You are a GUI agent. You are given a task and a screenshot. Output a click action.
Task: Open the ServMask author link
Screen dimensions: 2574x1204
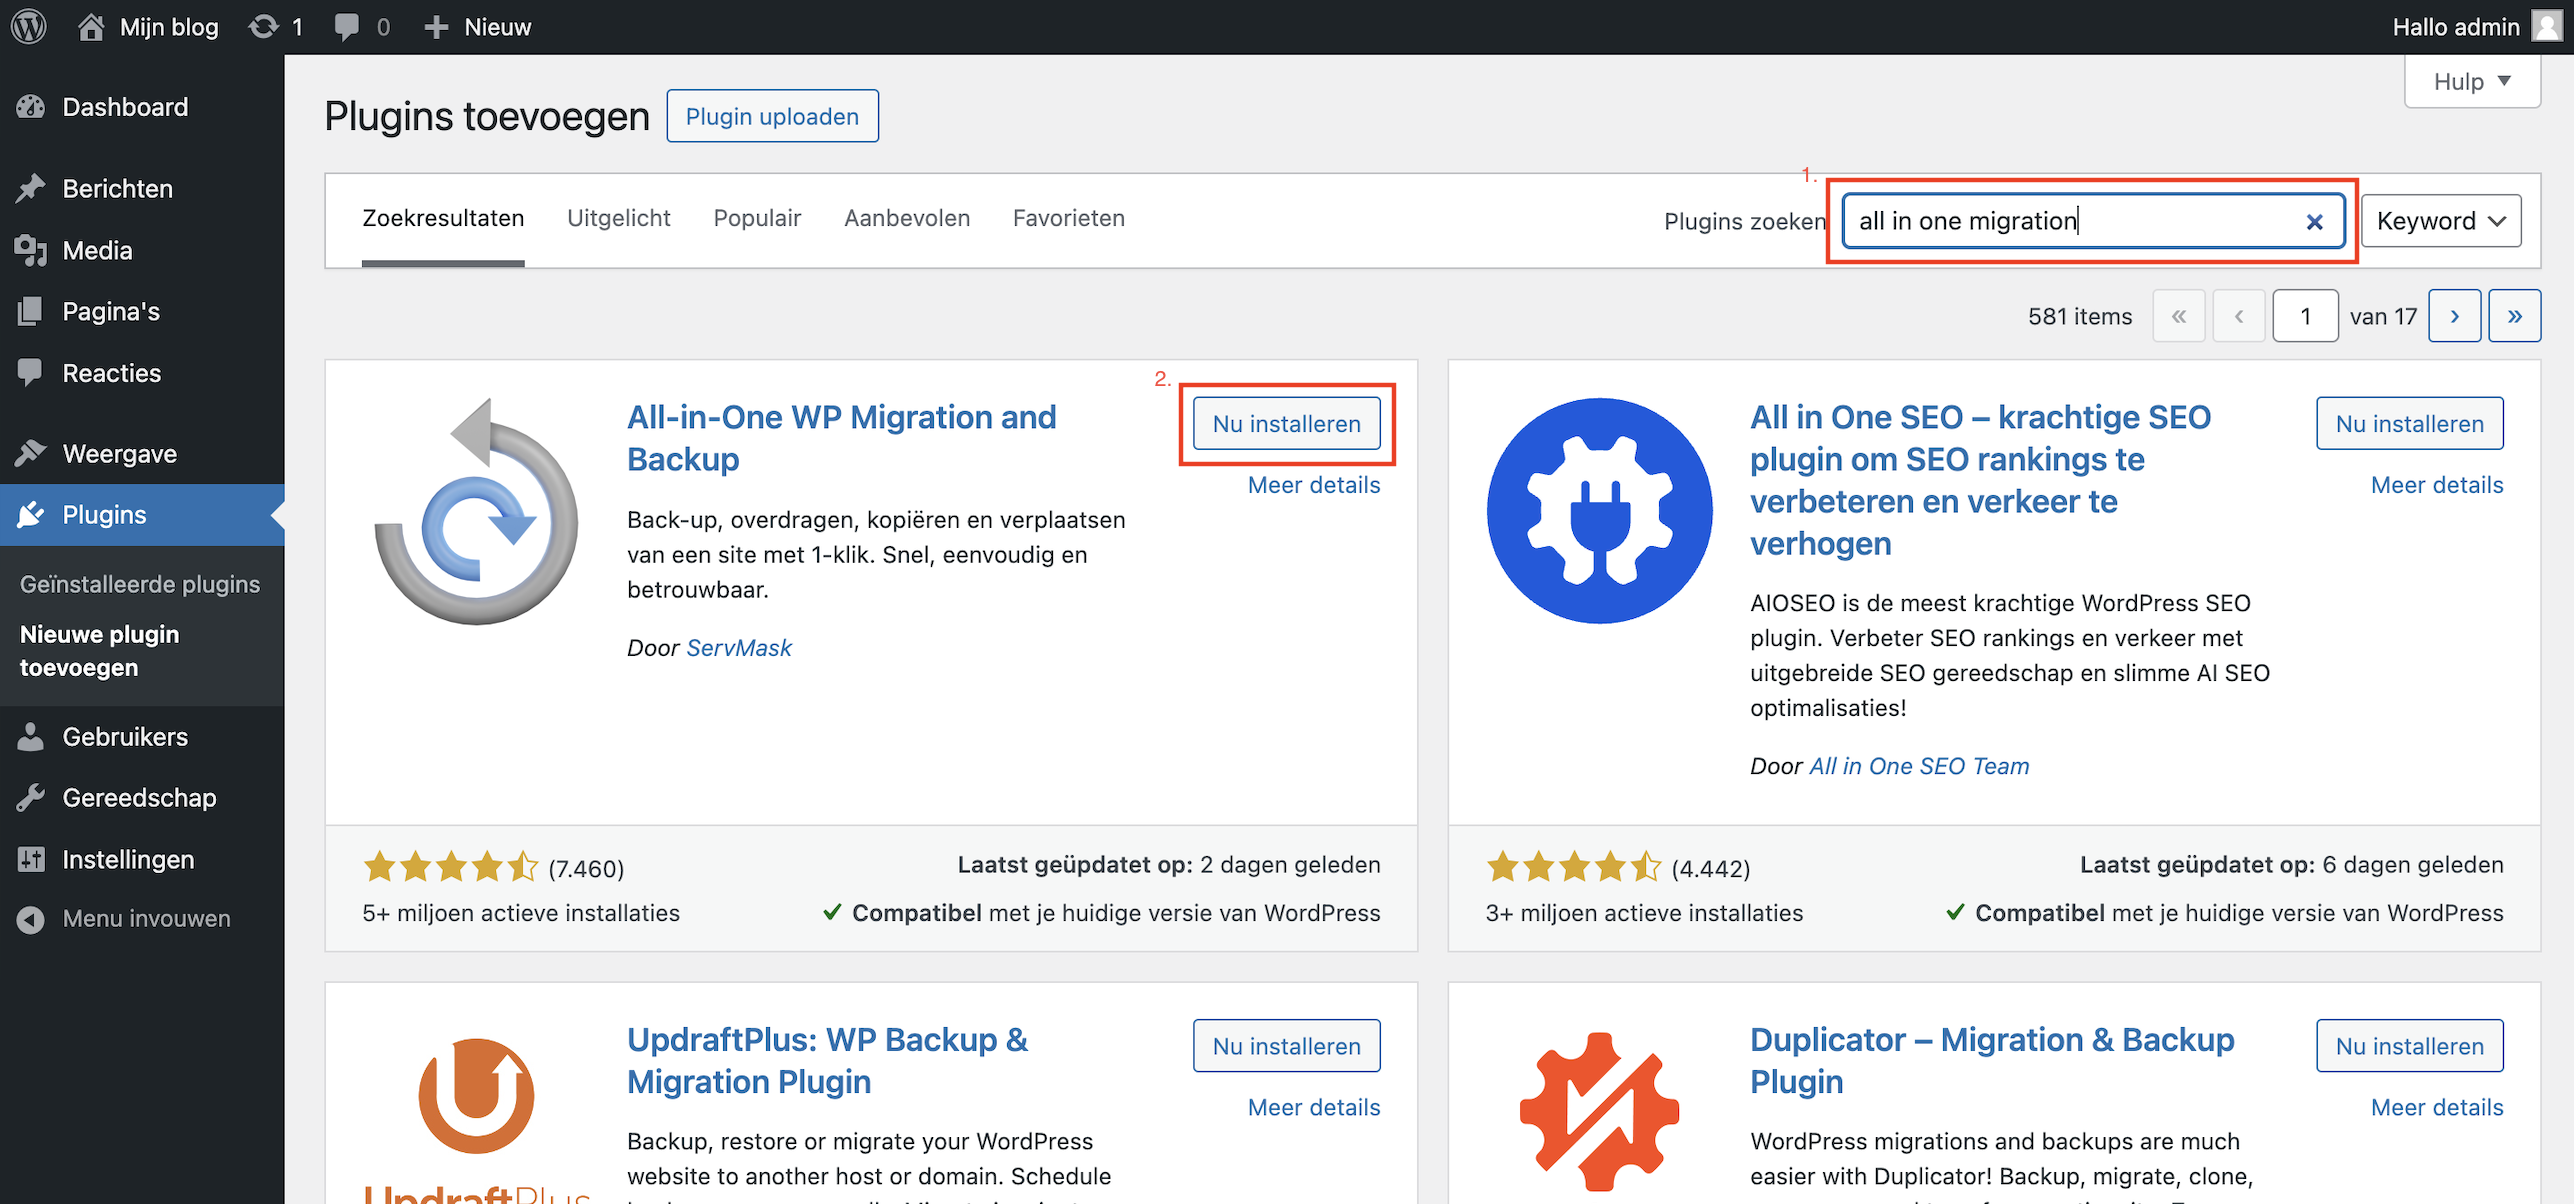pyautogui.click(x=738, y=647)
